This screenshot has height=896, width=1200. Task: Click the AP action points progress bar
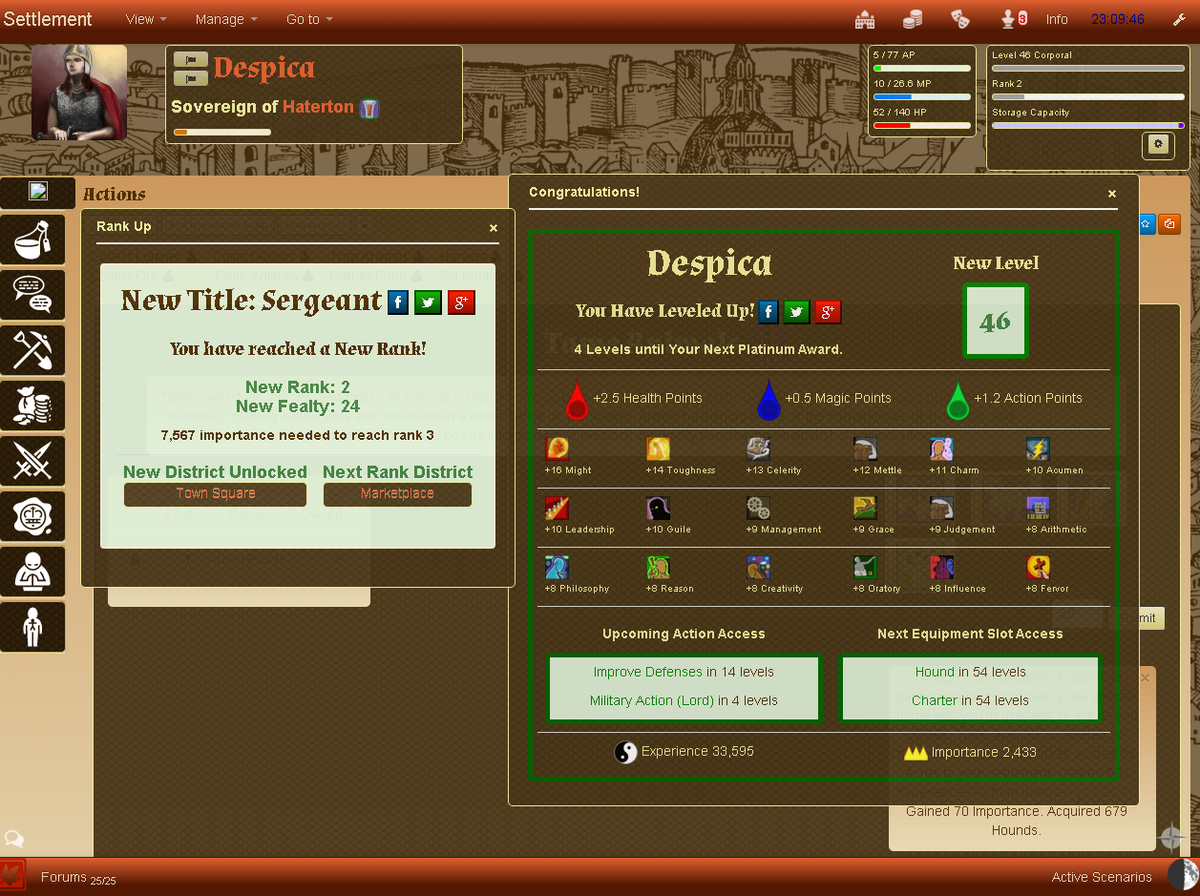coord(921,68)
